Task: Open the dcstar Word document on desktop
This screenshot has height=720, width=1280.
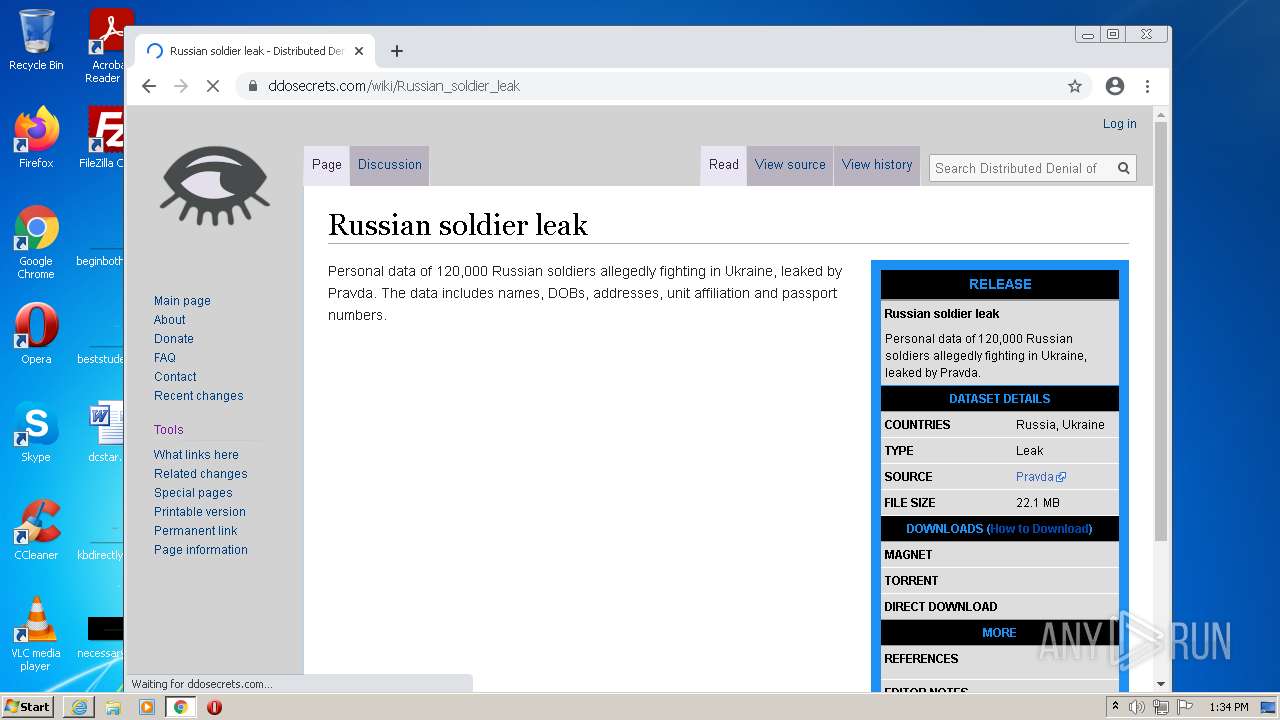Action: pyautogui.click(x=105, y=431)
